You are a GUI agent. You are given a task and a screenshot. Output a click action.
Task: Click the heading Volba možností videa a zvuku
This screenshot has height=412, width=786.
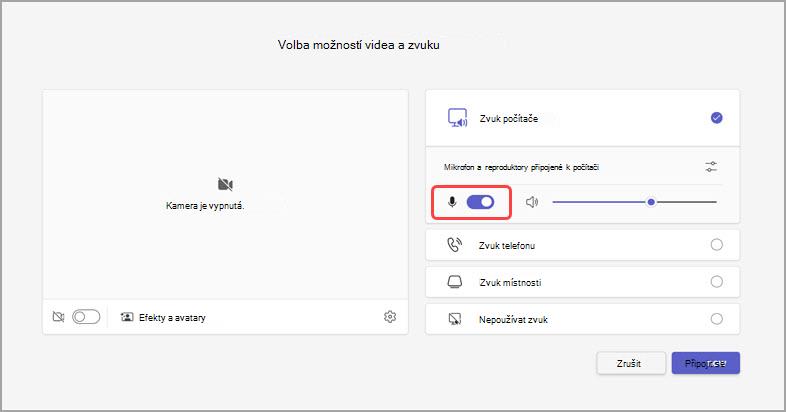point(359,45)
